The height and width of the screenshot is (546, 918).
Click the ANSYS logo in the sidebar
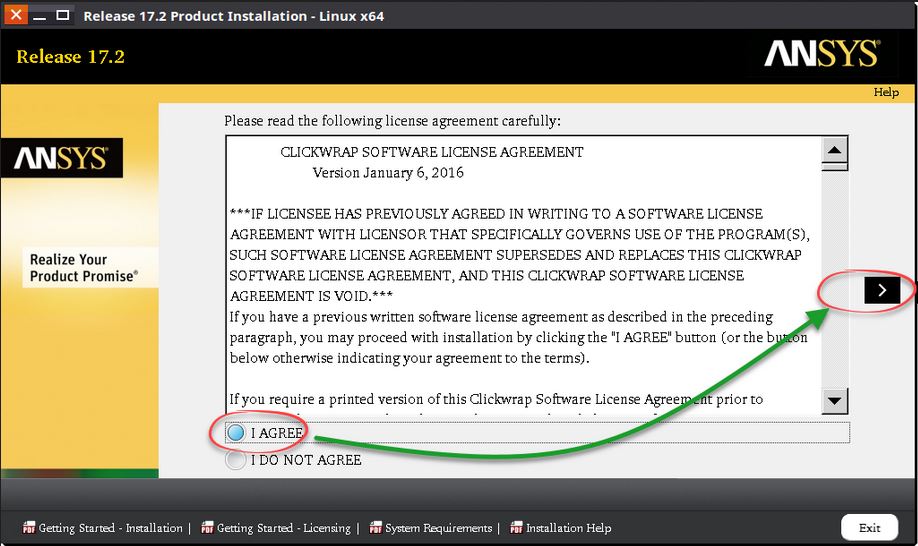click(x=61, y=158)
